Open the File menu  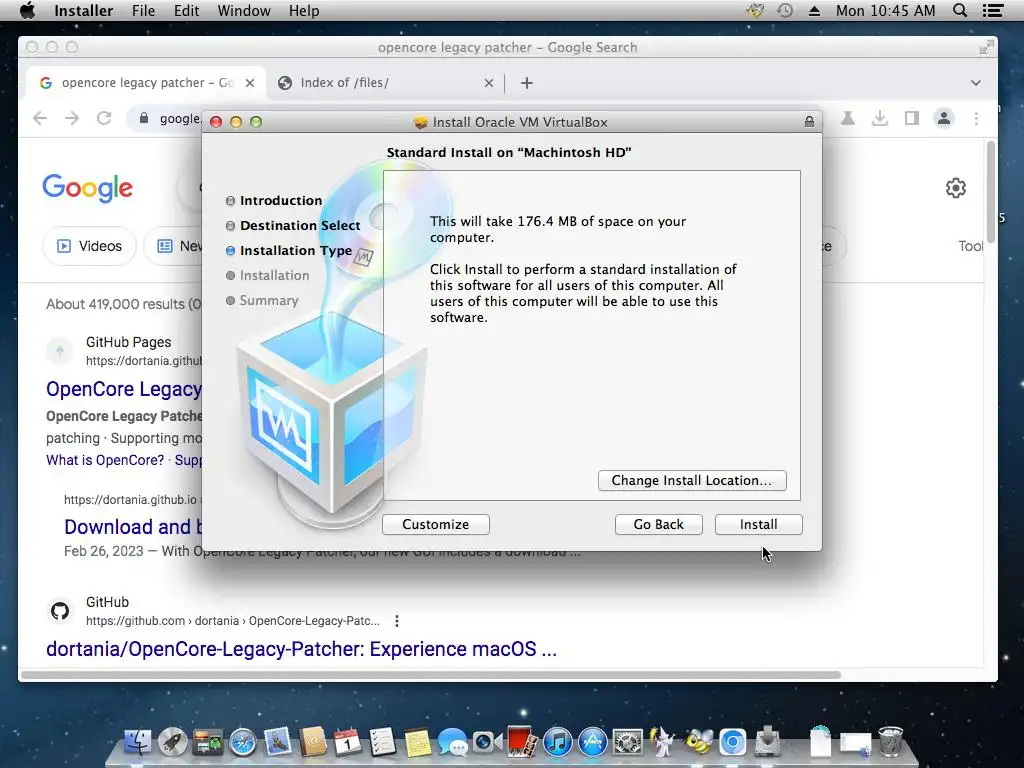pos(144,10)
